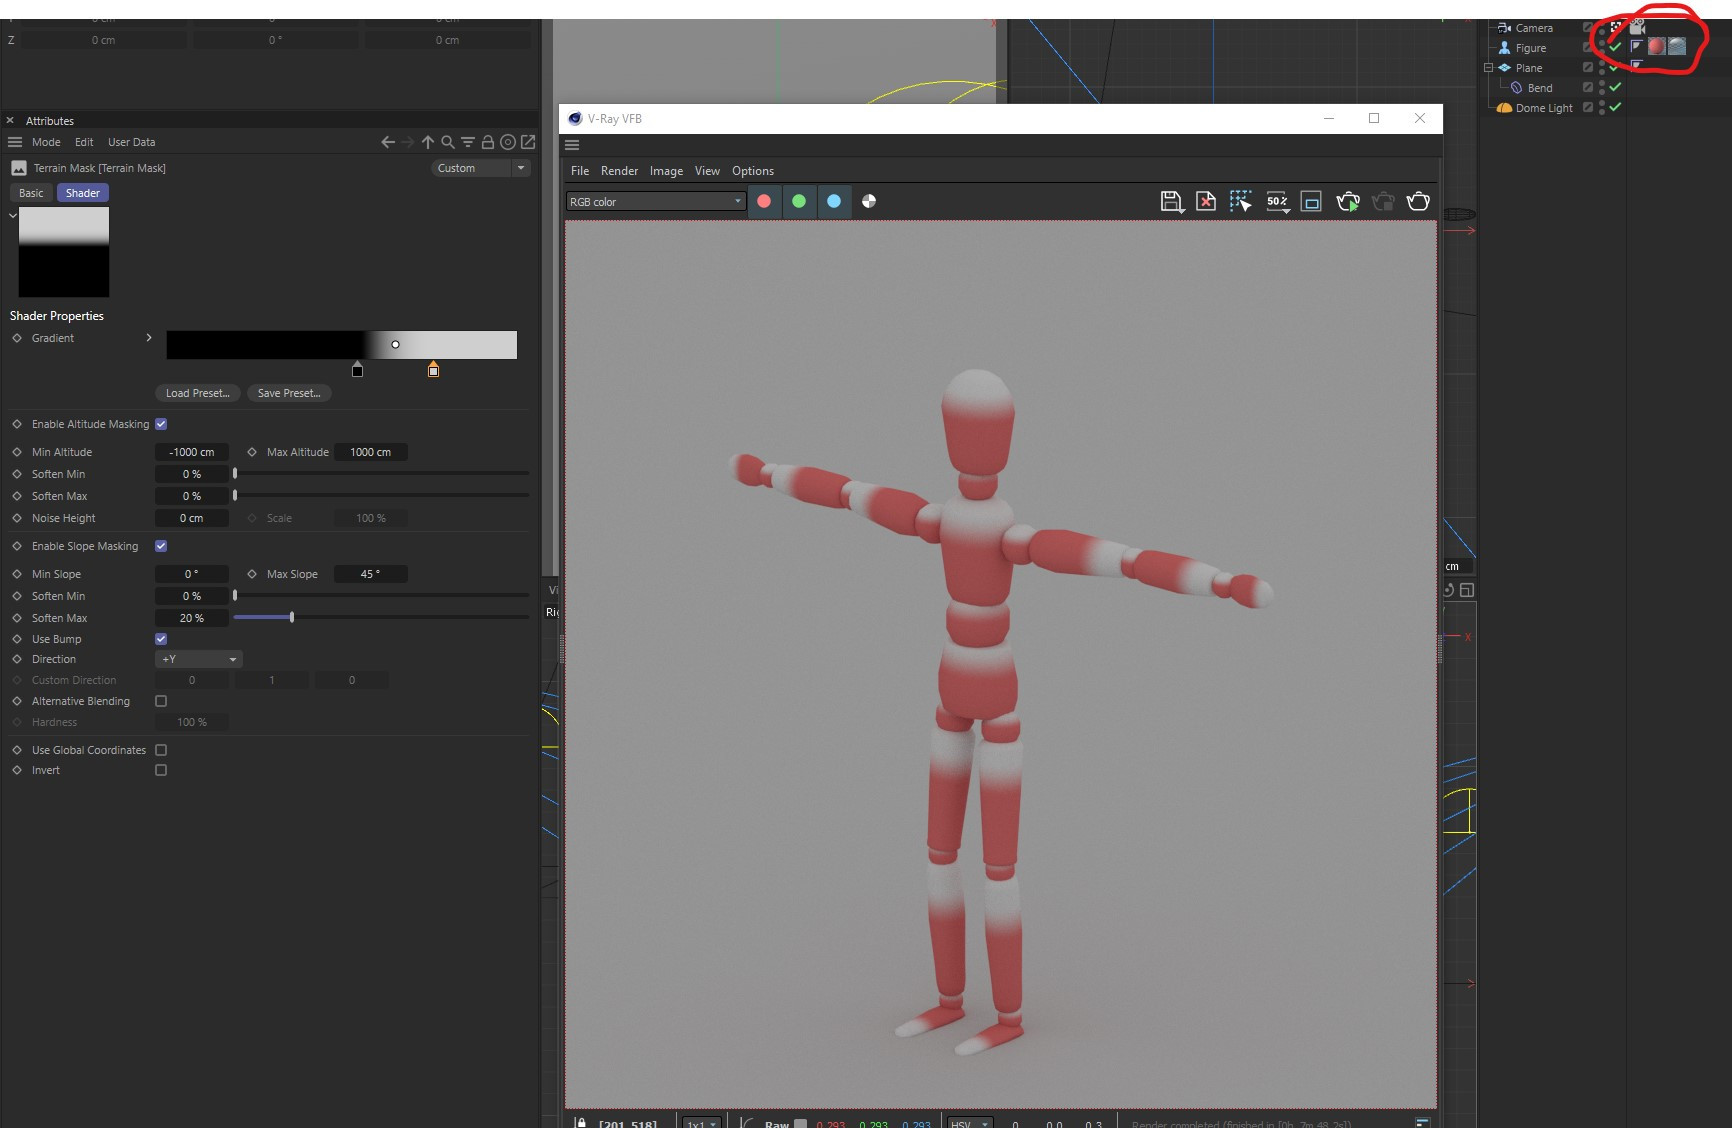Click the phong tag on Figure object
The image size is (1732, 1128).
[1637, 46]
